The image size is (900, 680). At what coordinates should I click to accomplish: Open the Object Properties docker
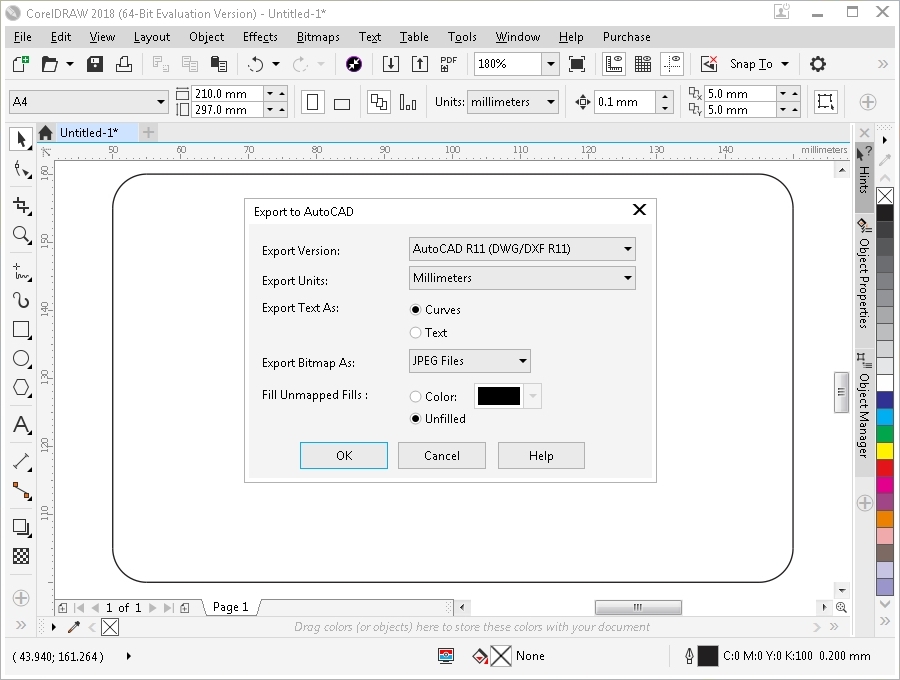pos(864,274)
